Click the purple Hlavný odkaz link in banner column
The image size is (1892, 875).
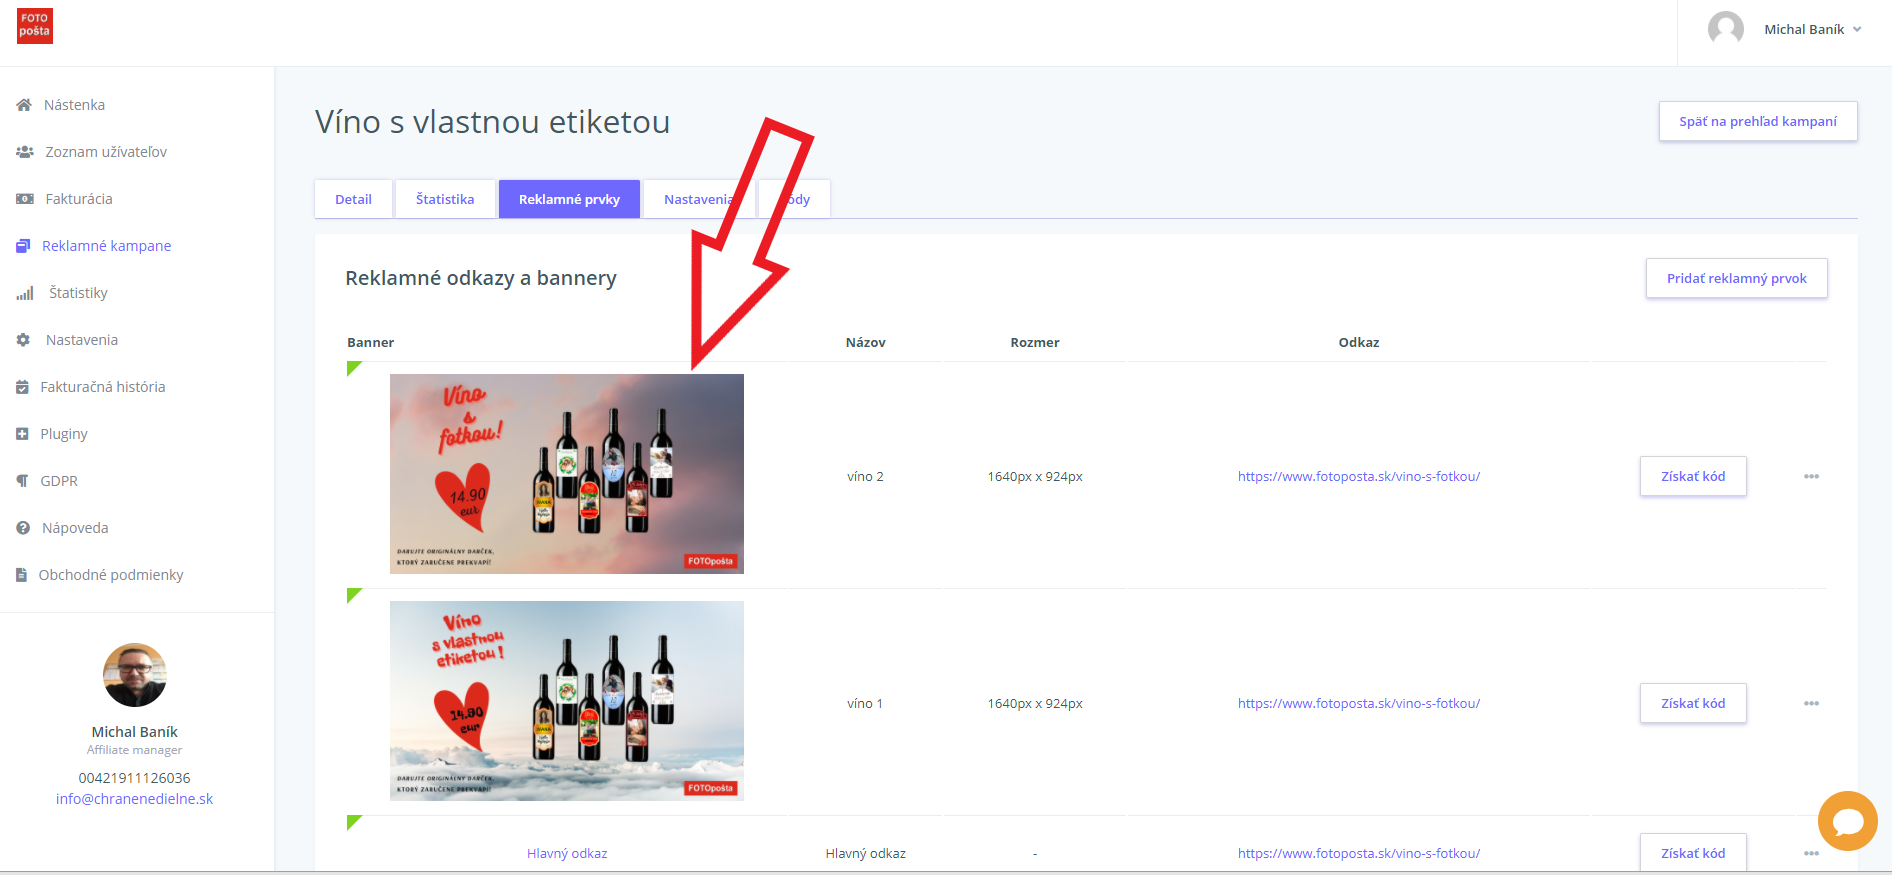click(x=567, y=853)
